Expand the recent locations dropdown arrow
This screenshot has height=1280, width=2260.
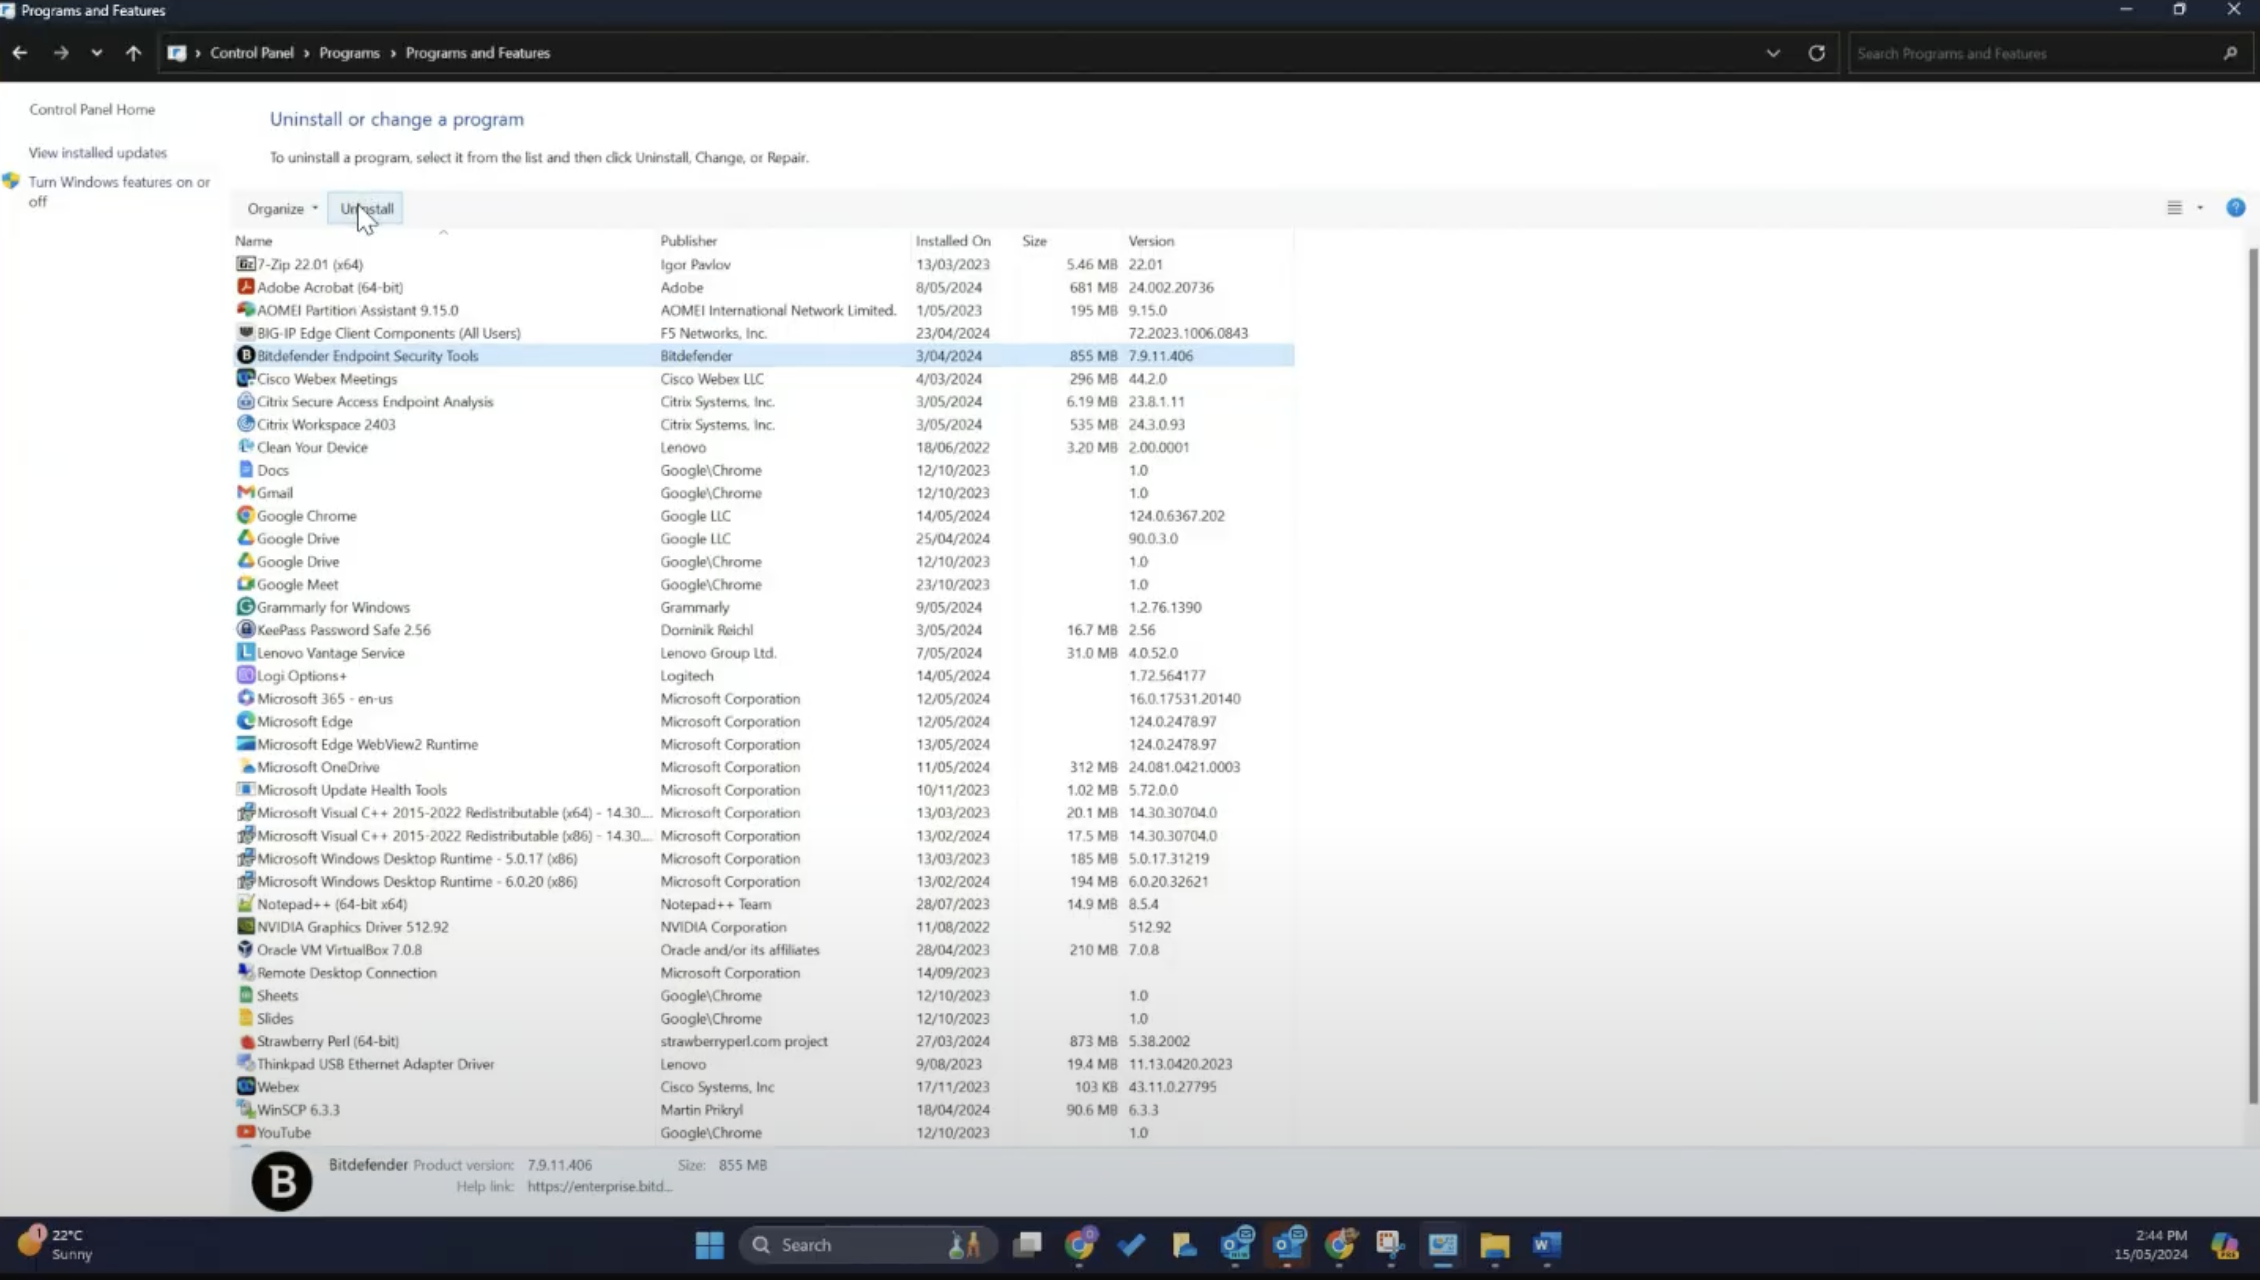tap(96, 53)
